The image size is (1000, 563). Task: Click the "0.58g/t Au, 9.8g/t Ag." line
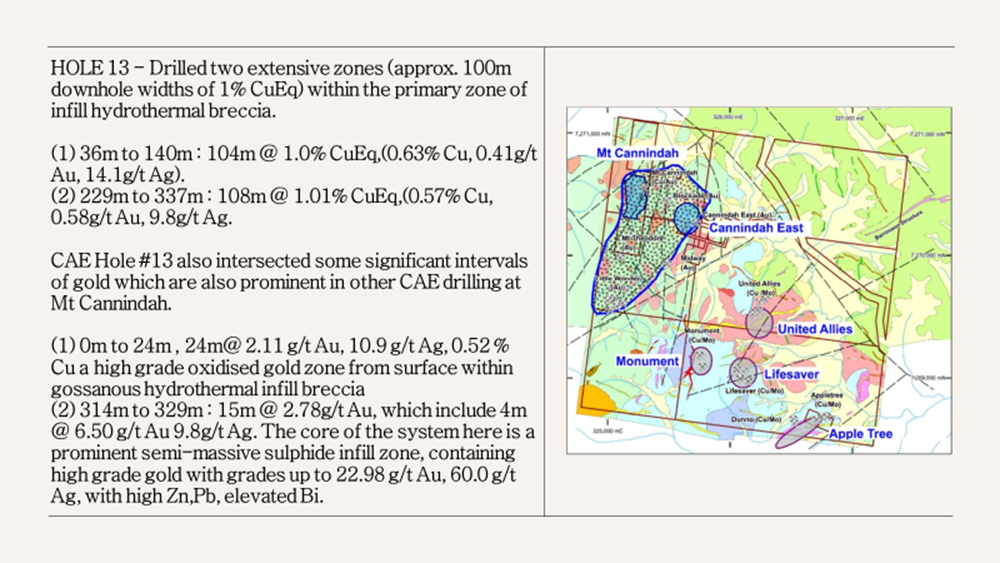pos(142,218)
